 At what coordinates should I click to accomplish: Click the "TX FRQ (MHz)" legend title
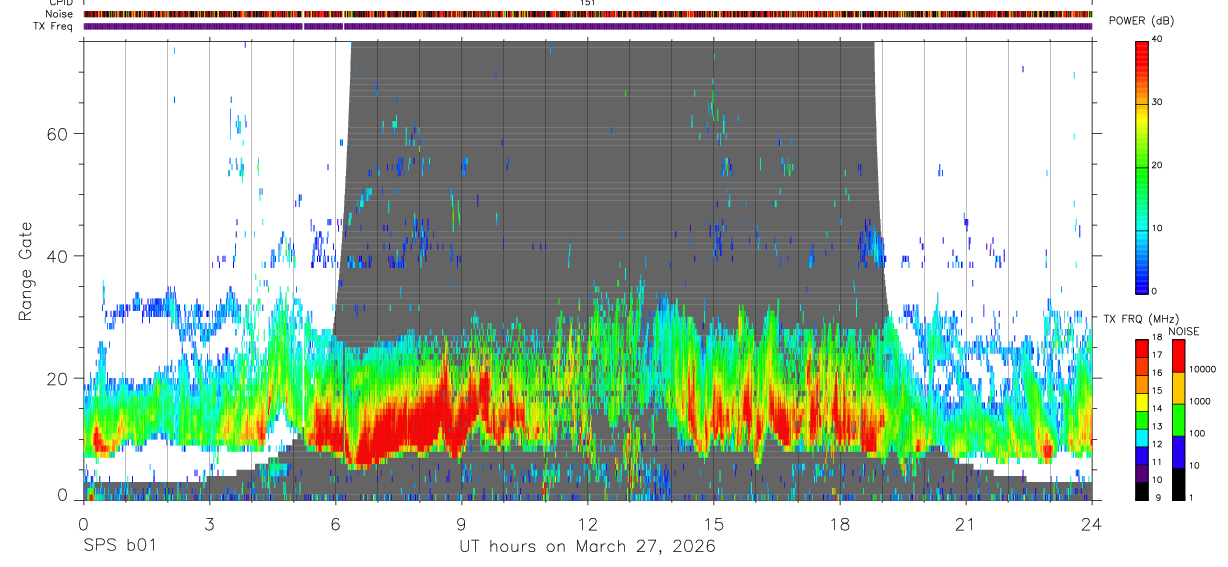[1143, 319]
